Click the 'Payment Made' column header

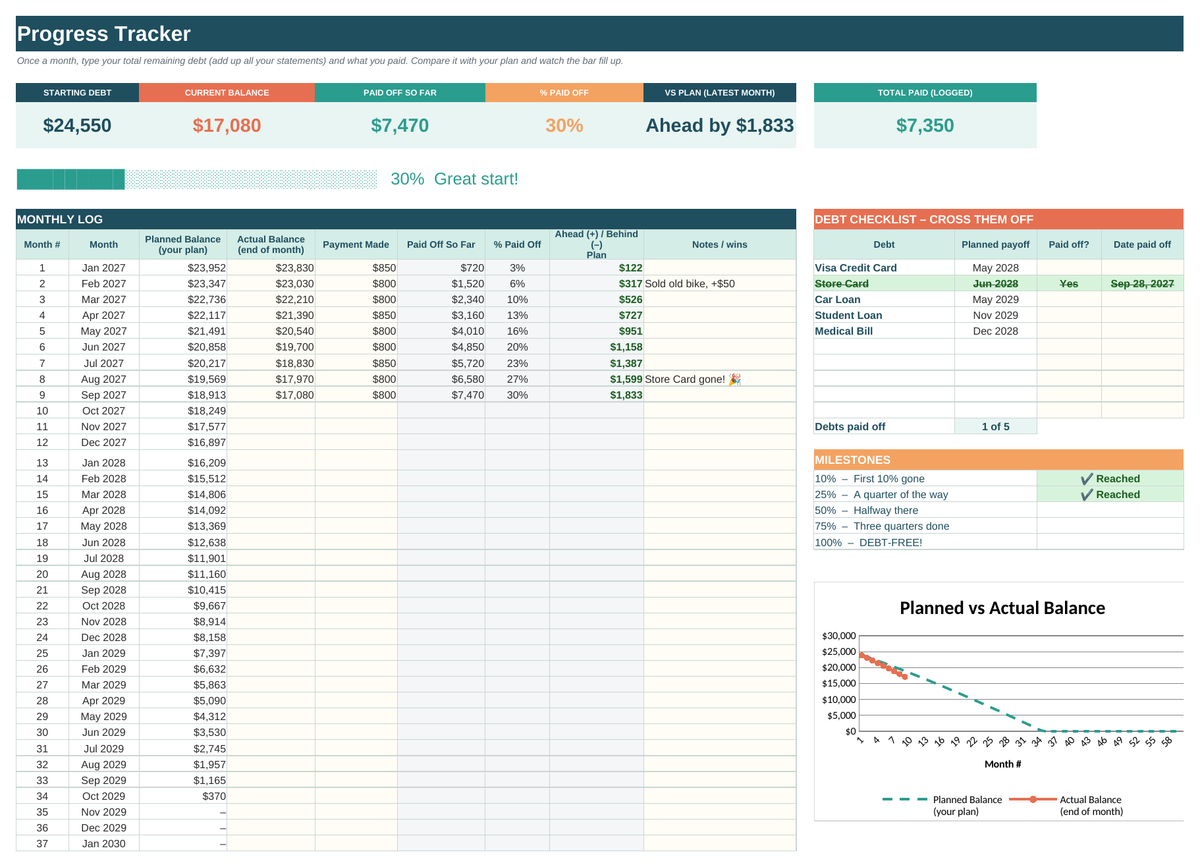point(356,244)
